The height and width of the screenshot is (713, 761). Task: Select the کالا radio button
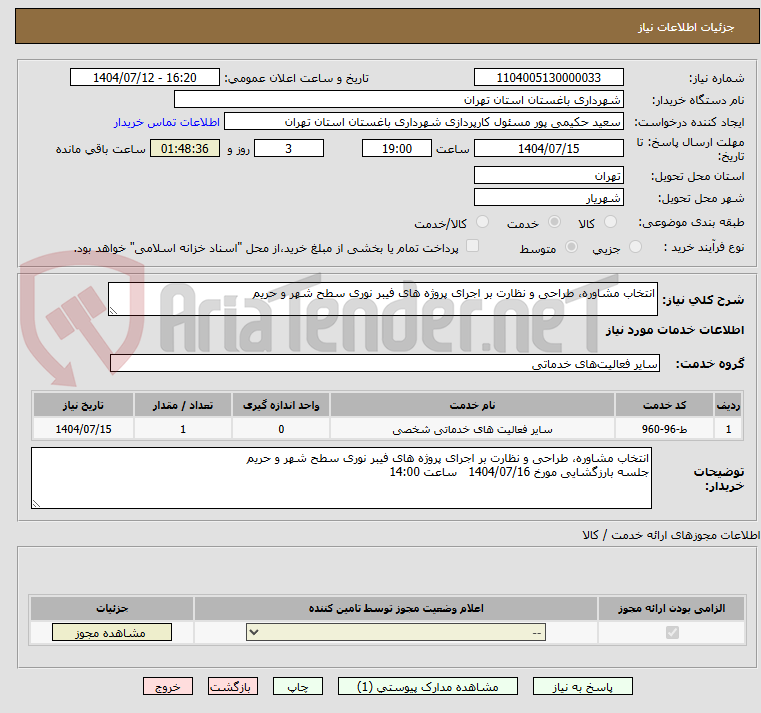[610, 222]
